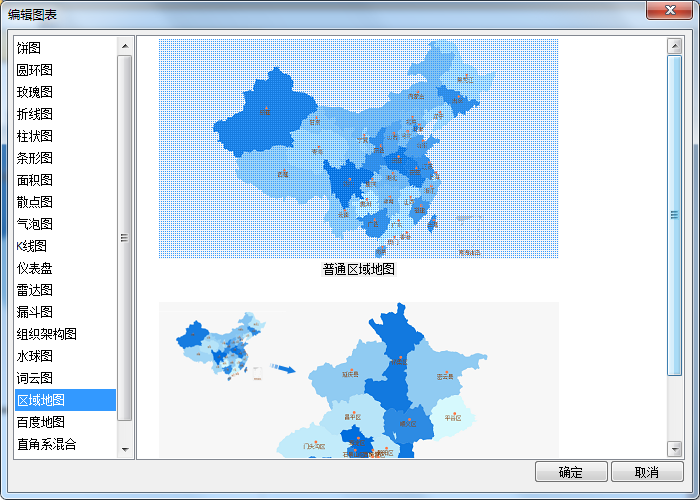Select 玫瑰图 chart type
Image resolution: width=700 pixels, height=500 pixels.
click(x=34, y=92)
